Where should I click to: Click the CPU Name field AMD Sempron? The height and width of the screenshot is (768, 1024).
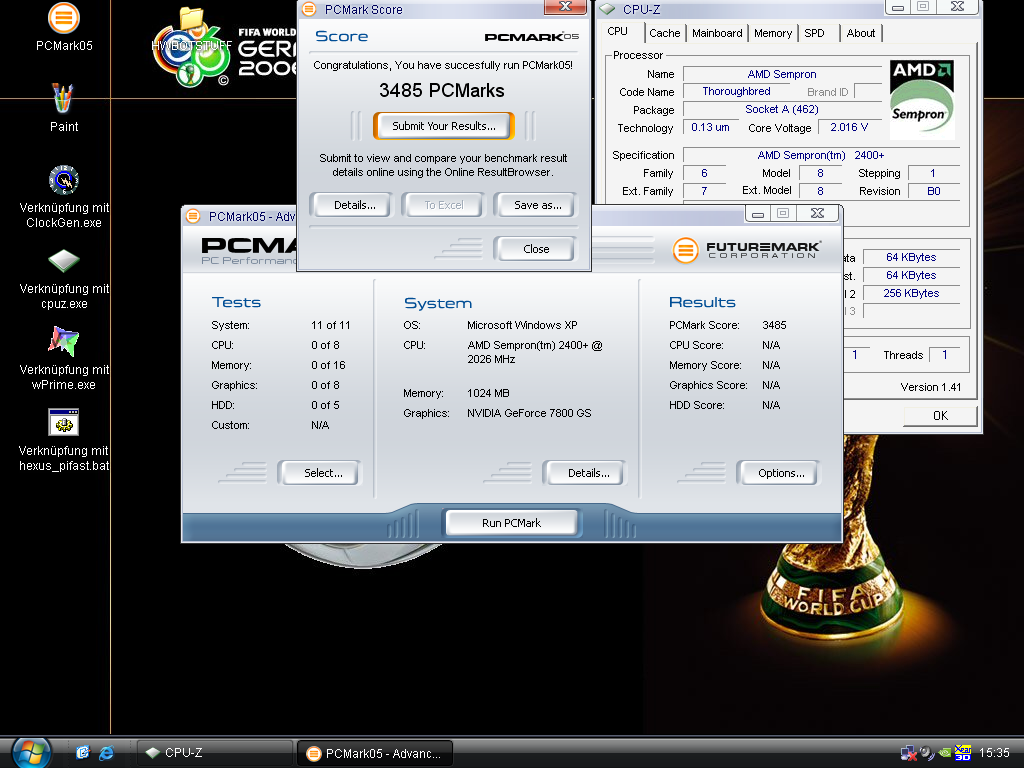pyautogui.click(x=782, y=74)
